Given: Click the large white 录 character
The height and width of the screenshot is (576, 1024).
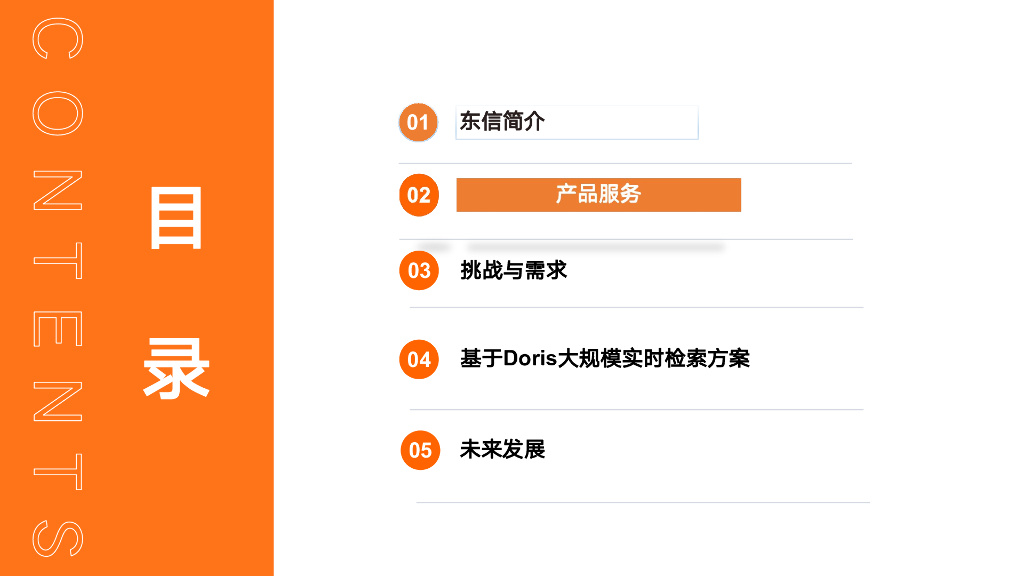Looking at the screenshot, I should click(176, 367).
